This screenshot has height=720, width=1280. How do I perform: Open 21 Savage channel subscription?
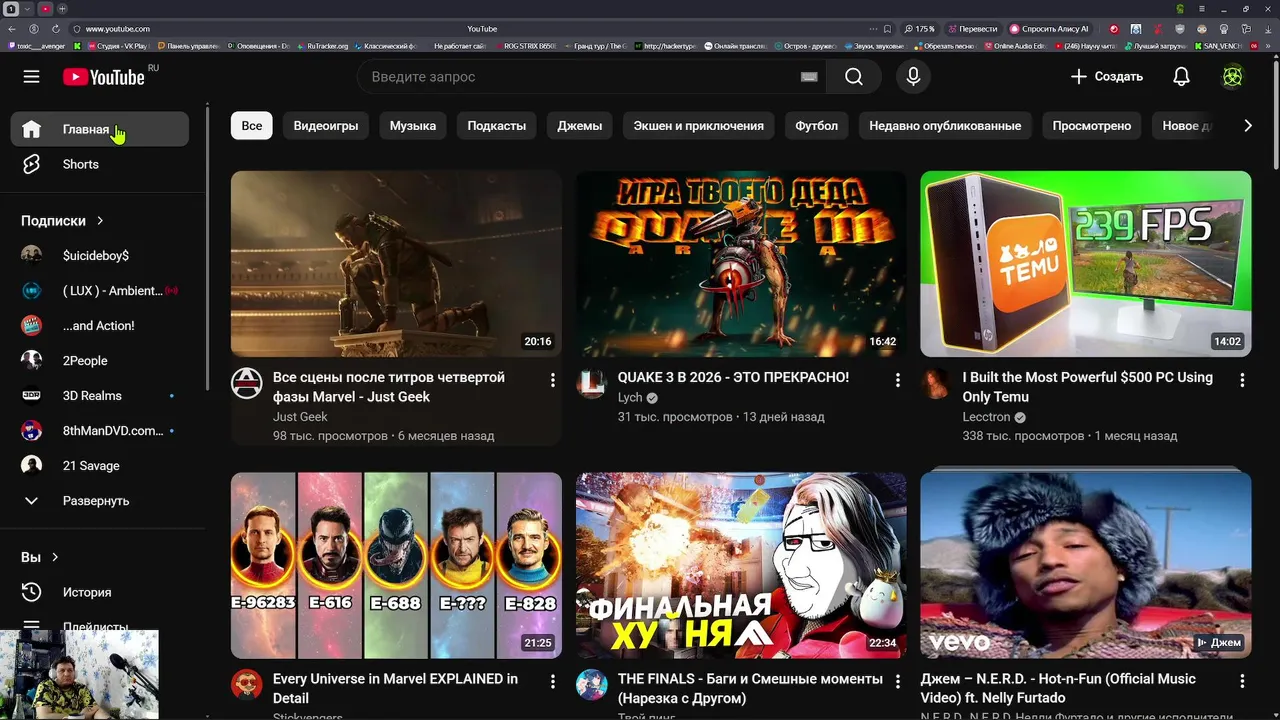click(99, 466)
